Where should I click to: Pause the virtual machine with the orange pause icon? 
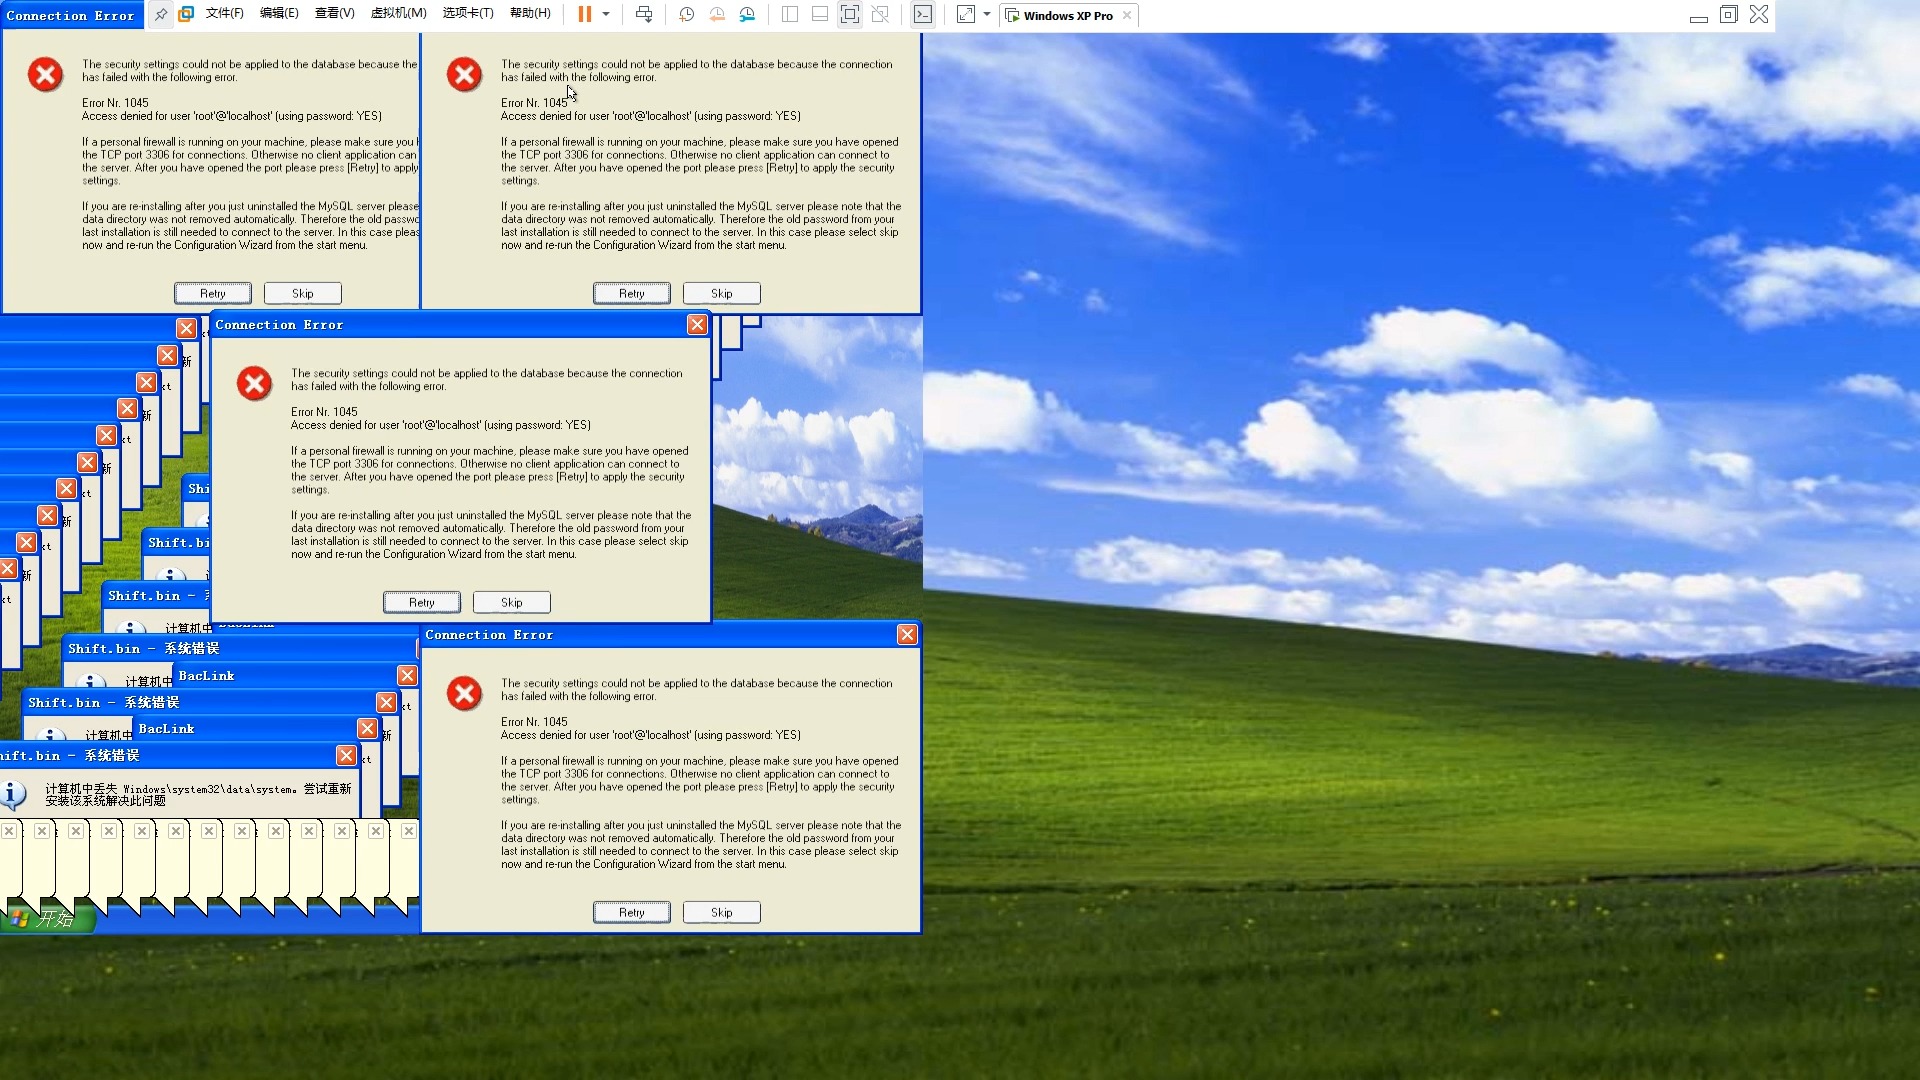[x=585, y=14]
